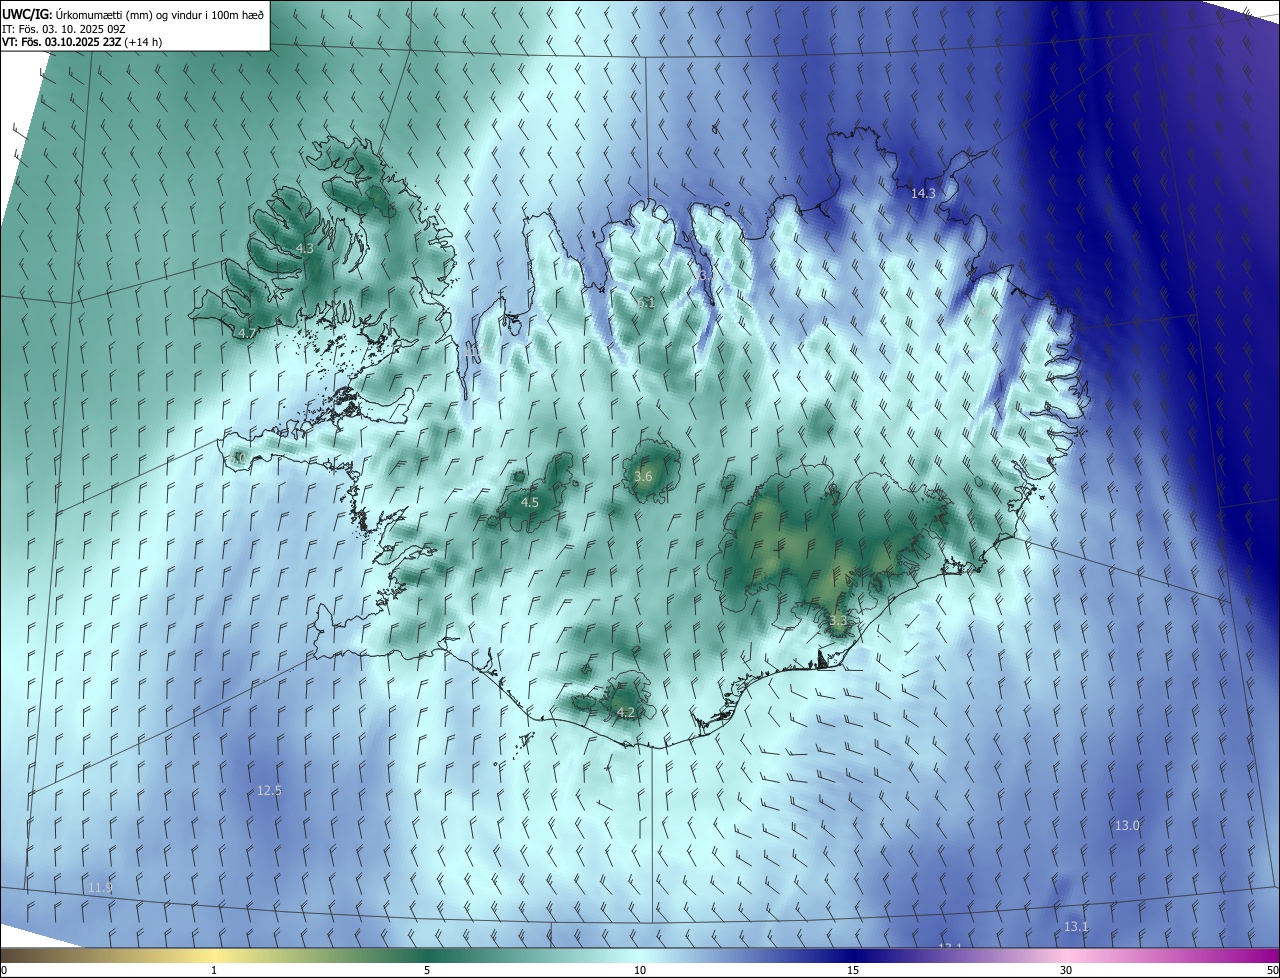This screenshot has width=1280, height=978.
Task: Click the 13.0 value label over the ocean
Action: click(x=1127, y=825)
